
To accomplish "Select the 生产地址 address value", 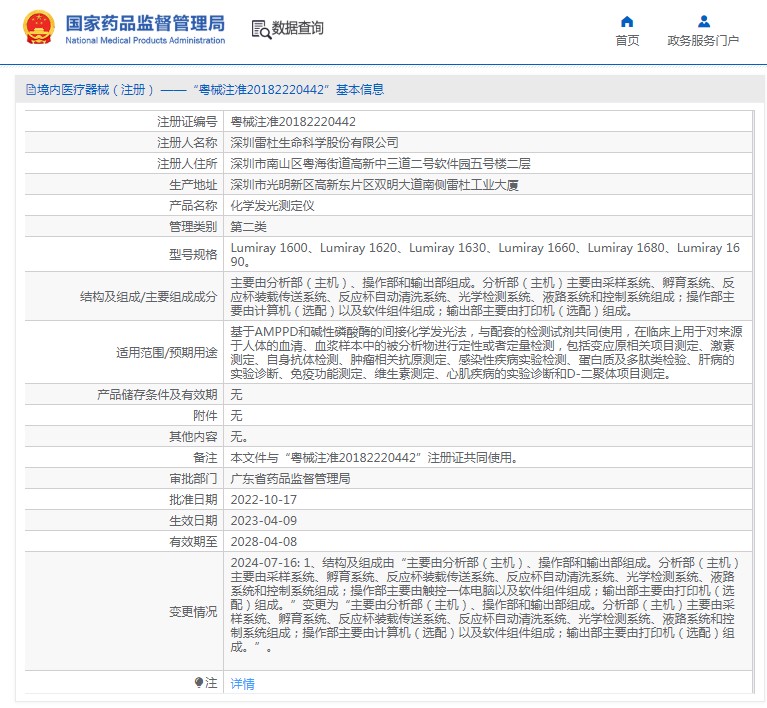I will pyautogui.click(x=374, y=185).
